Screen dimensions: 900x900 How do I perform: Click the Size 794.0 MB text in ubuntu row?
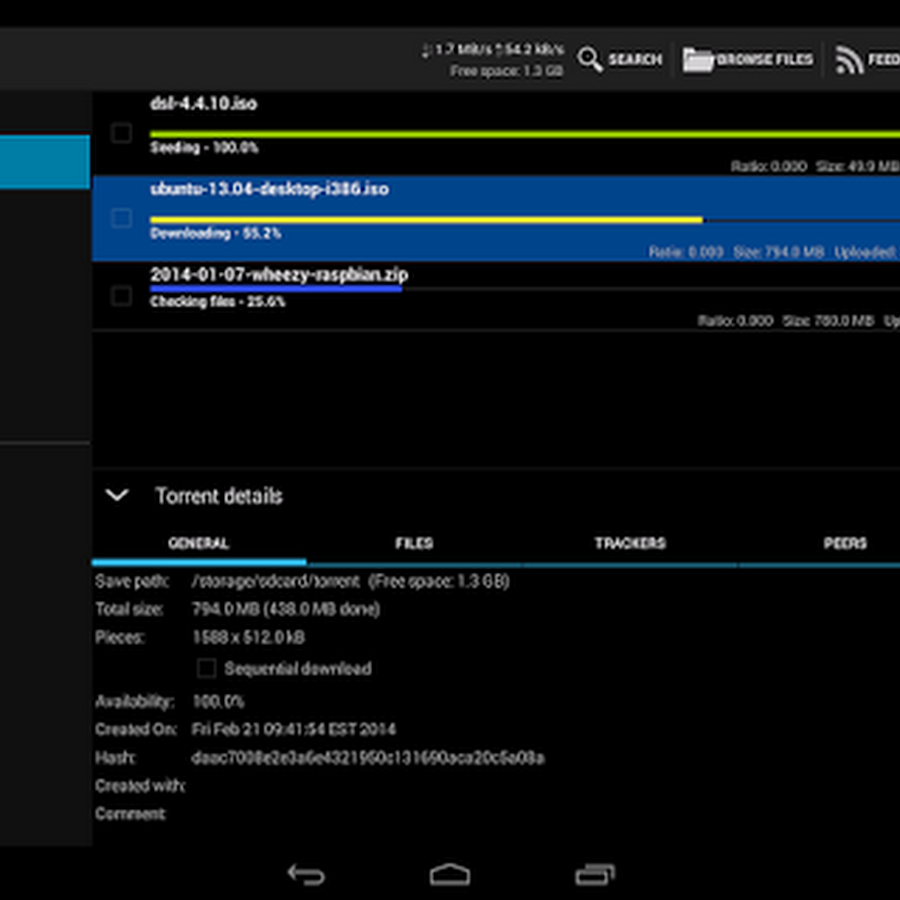point(779,252)
